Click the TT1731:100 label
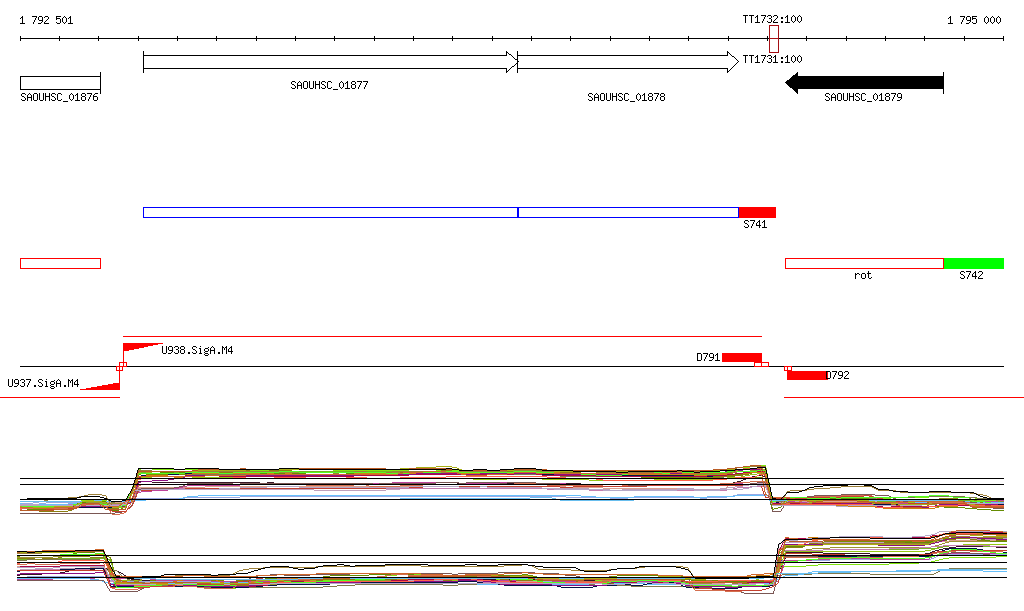 click(x=772, y=60)
